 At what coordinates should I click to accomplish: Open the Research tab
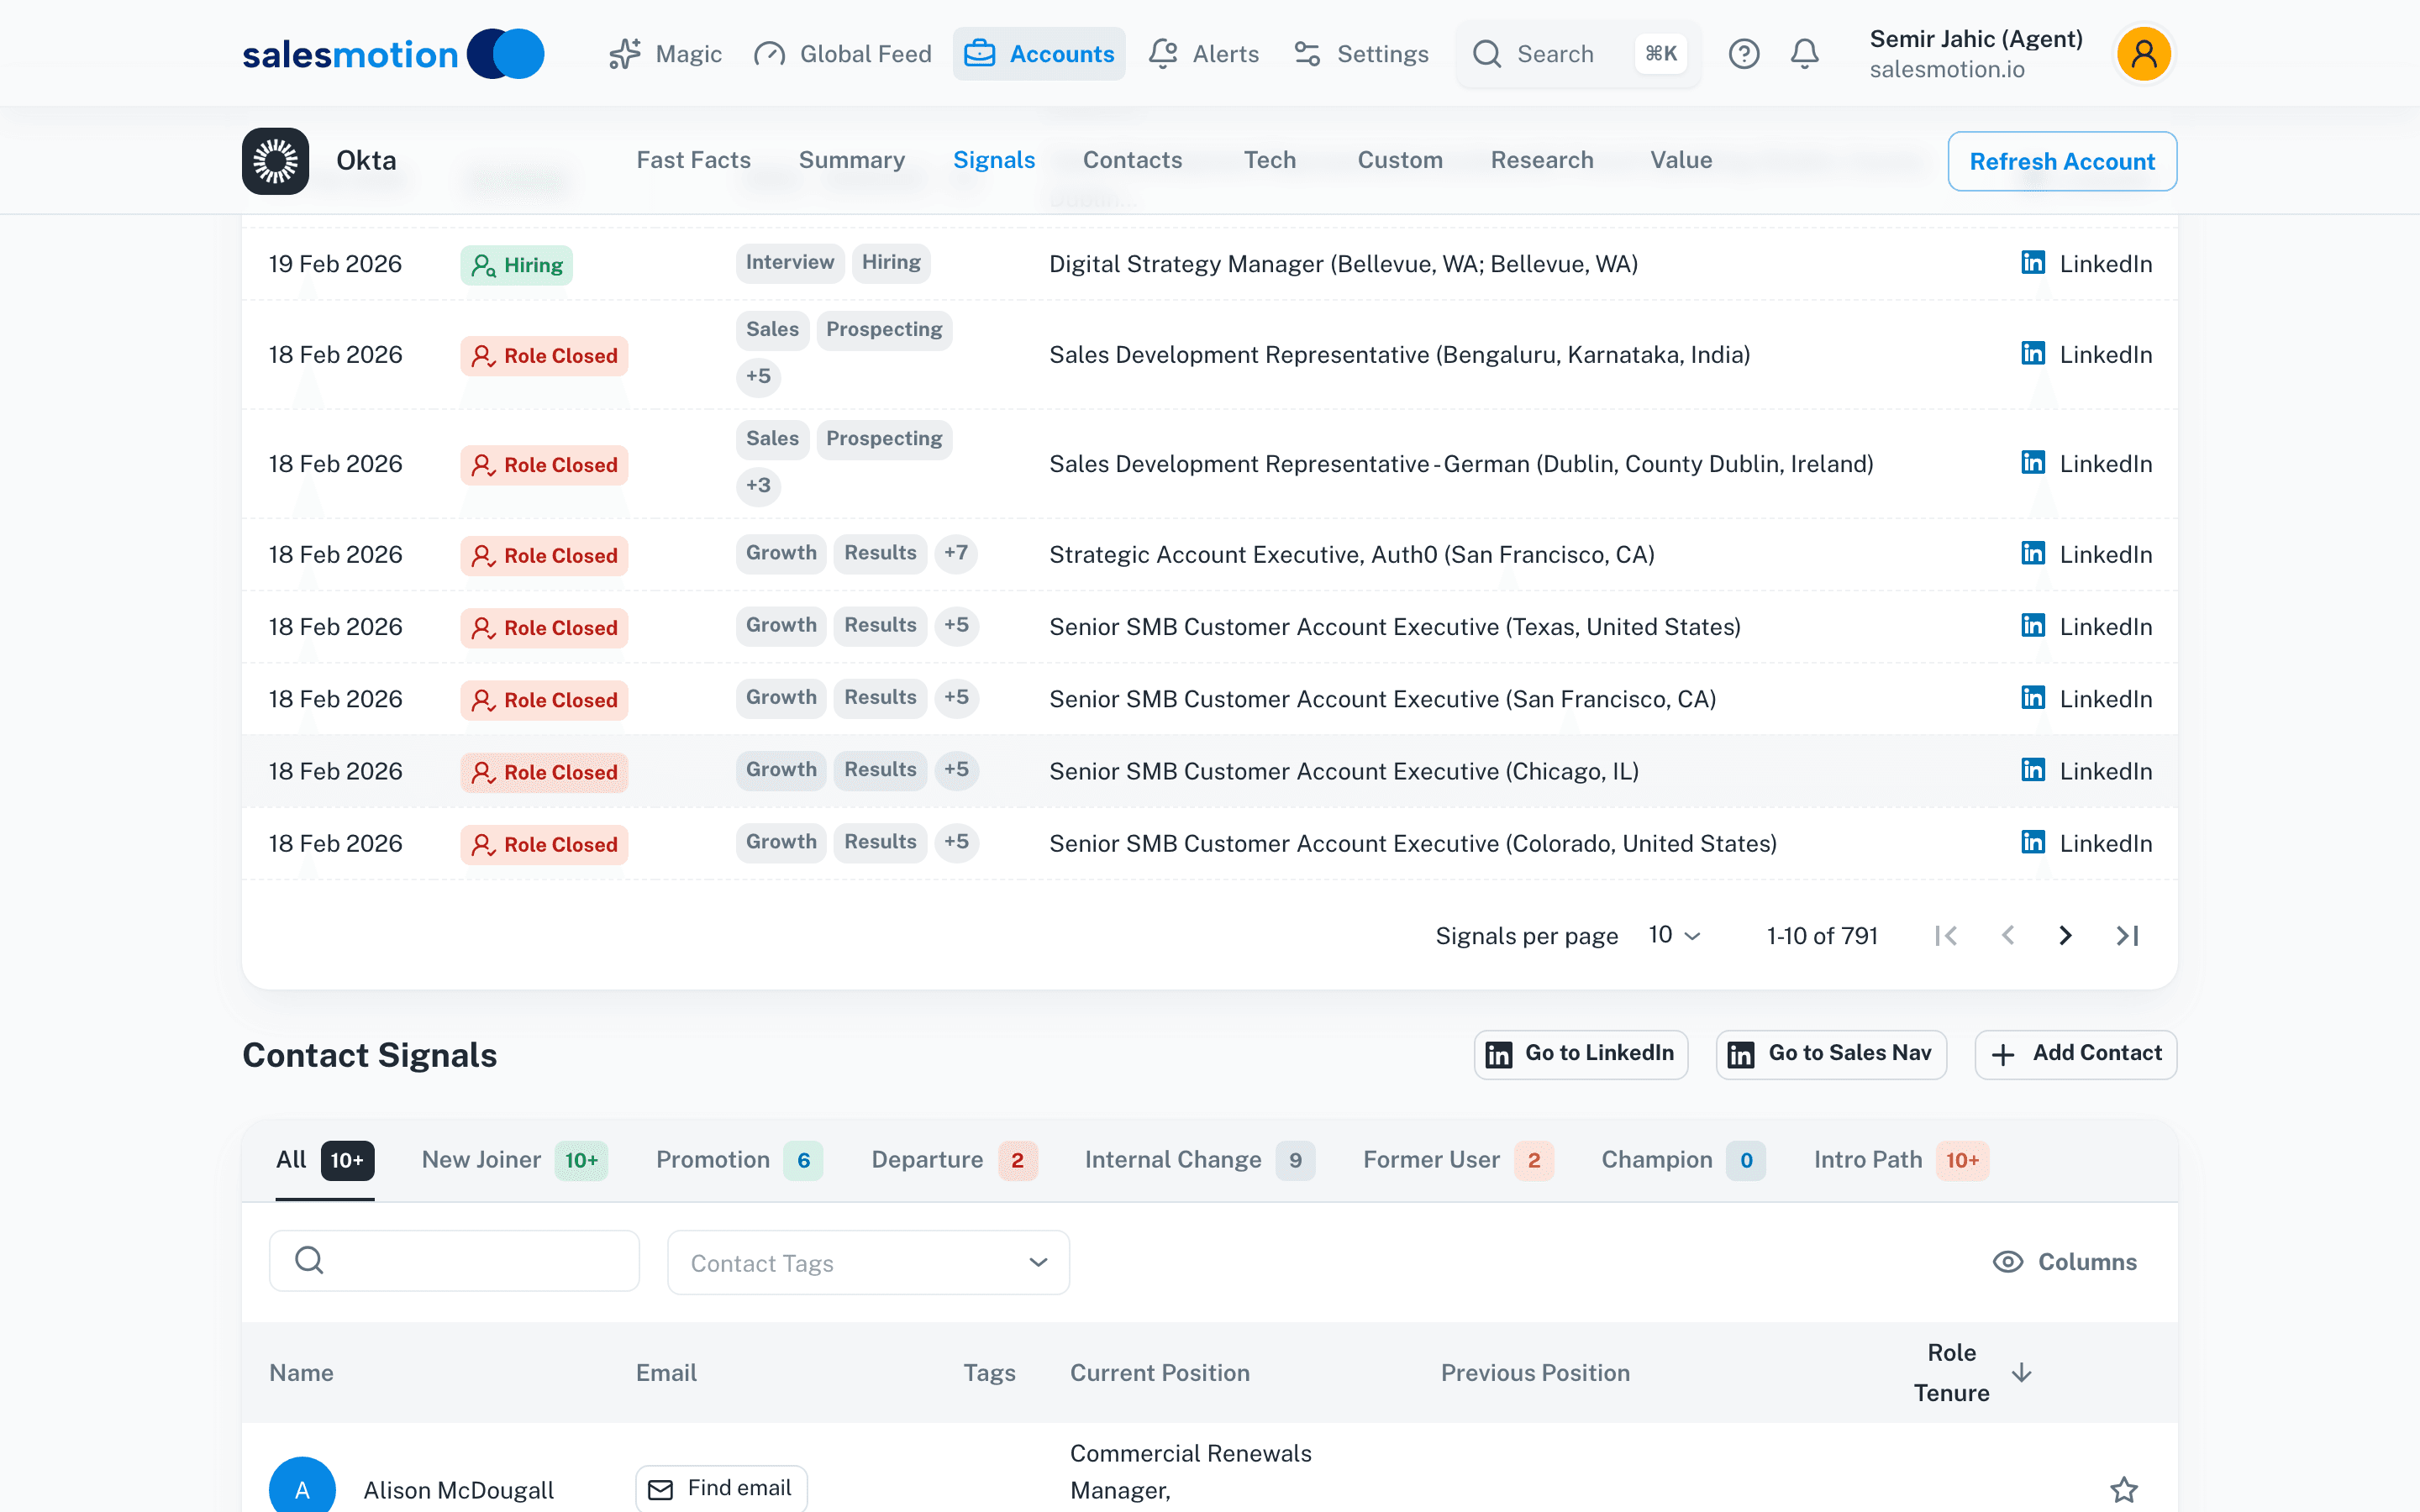pyautogui.click(x=1542, y=160)
